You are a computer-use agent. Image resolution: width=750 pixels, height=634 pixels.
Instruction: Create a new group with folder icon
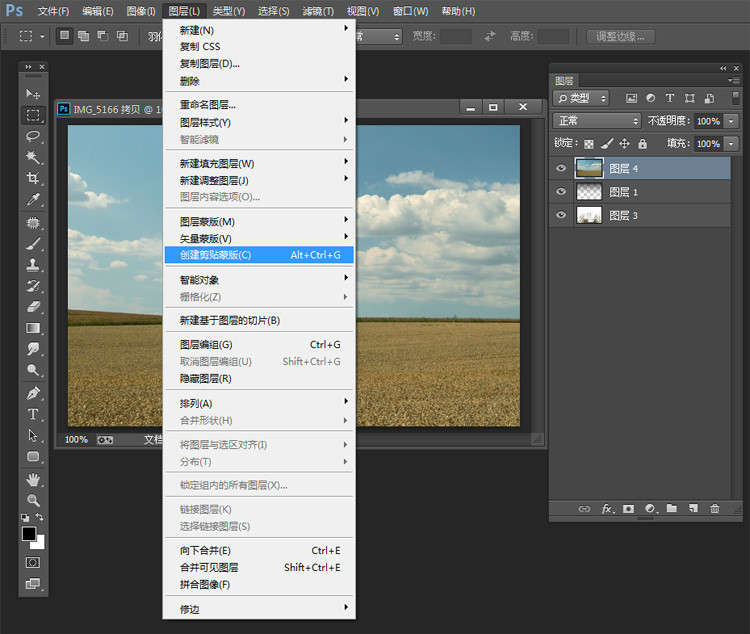point(672,509)
